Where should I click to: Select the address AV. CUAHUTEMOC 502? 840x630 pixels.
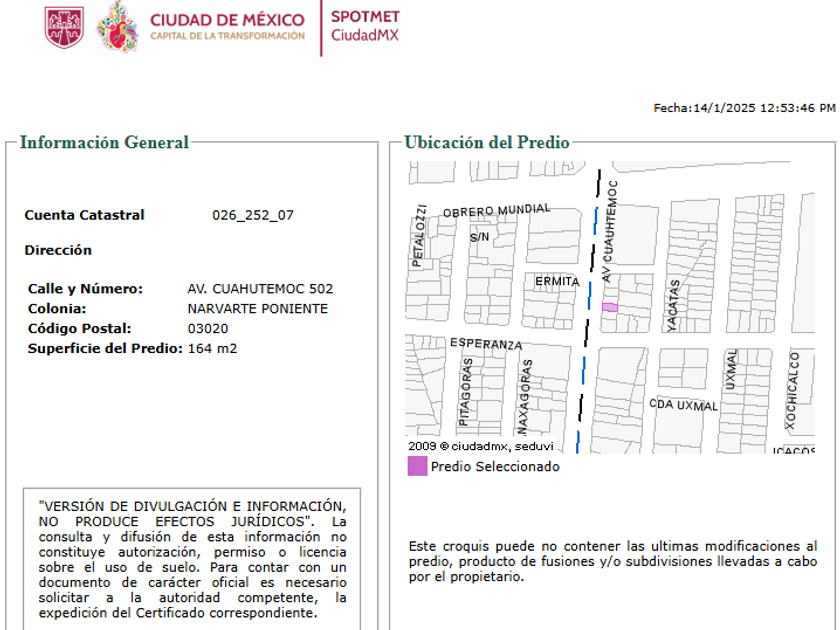[260, 289]
